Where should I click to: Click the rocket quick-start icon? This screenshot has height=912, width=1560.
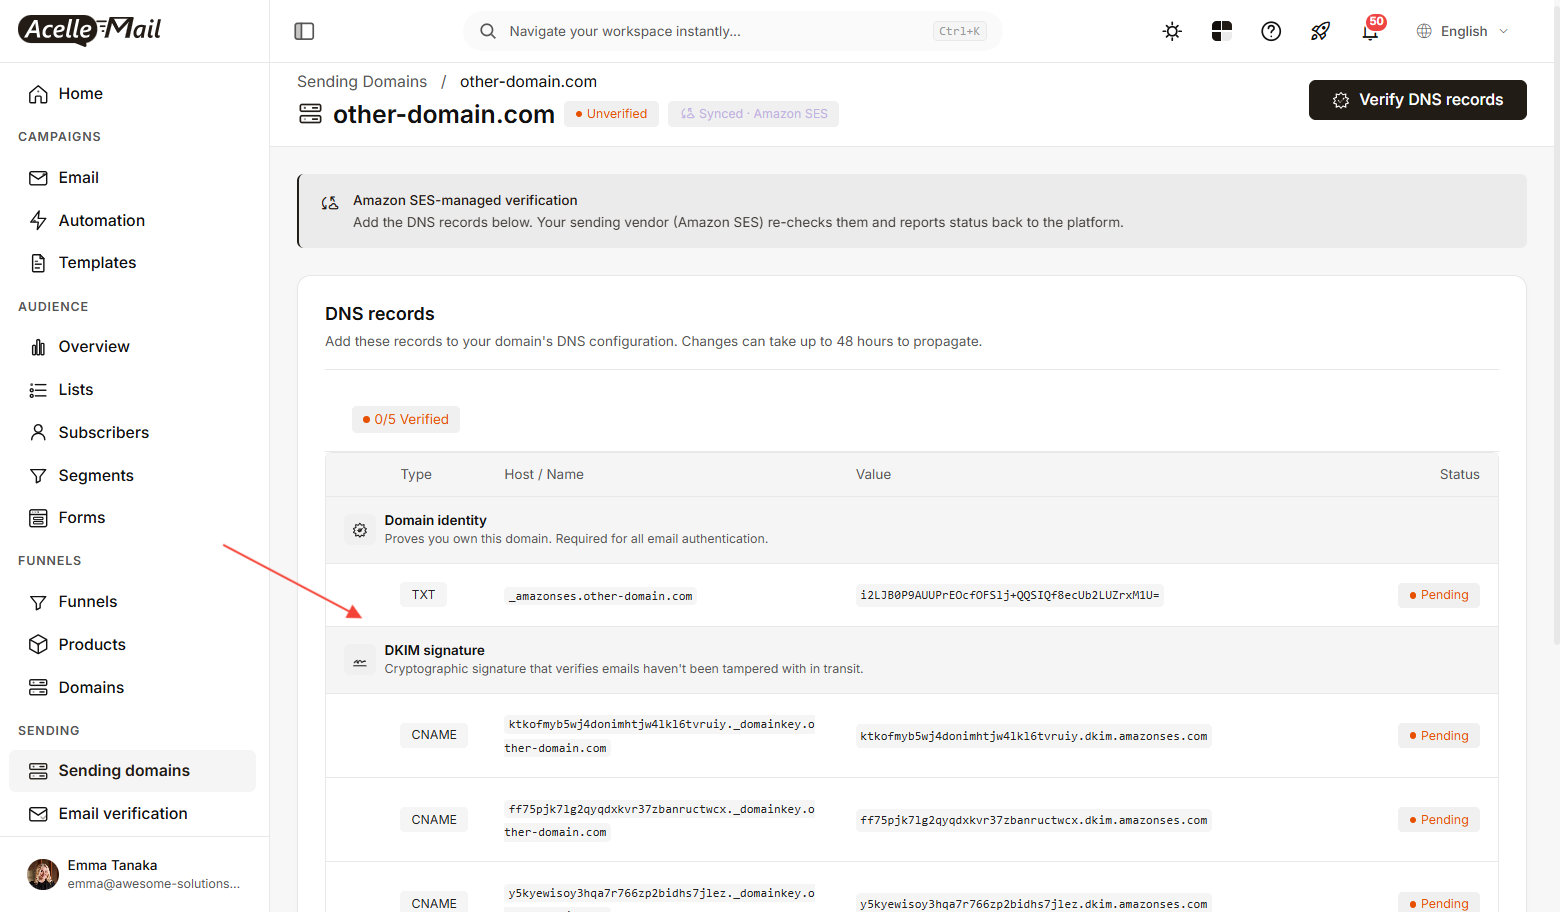[x=1320, y=31]
